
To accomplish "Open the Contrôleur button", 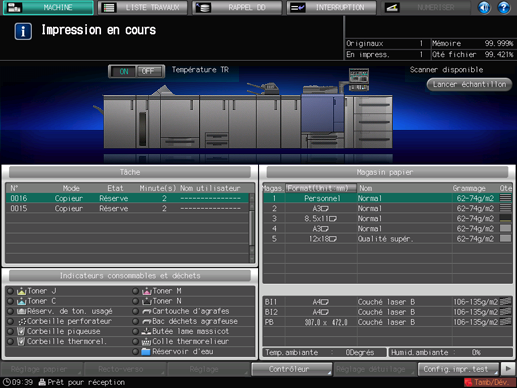I will tap(292, 369).
